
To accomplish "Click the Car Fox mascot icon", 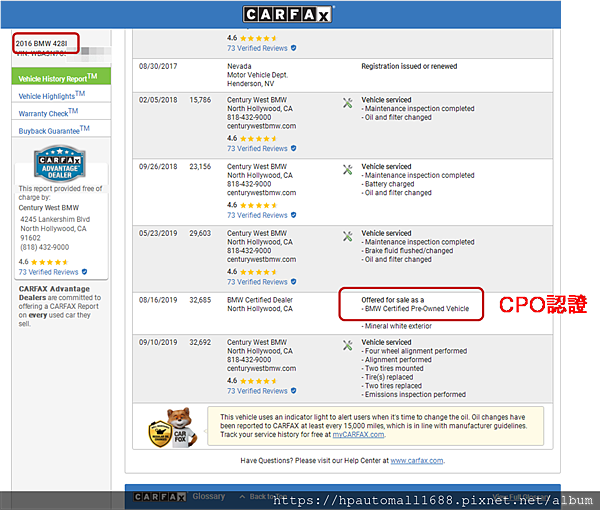I will [173, 428].
